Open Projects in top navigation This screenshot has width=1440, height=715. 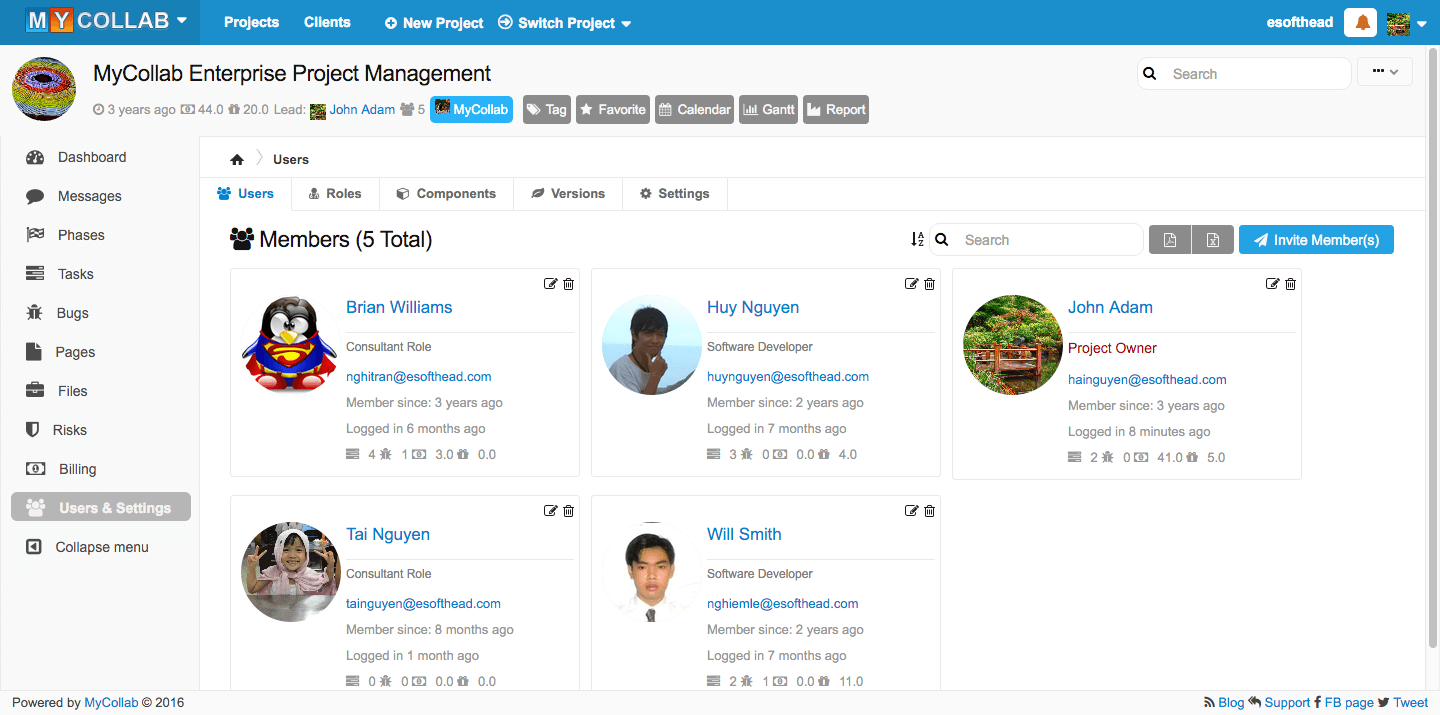click(251, 22)
